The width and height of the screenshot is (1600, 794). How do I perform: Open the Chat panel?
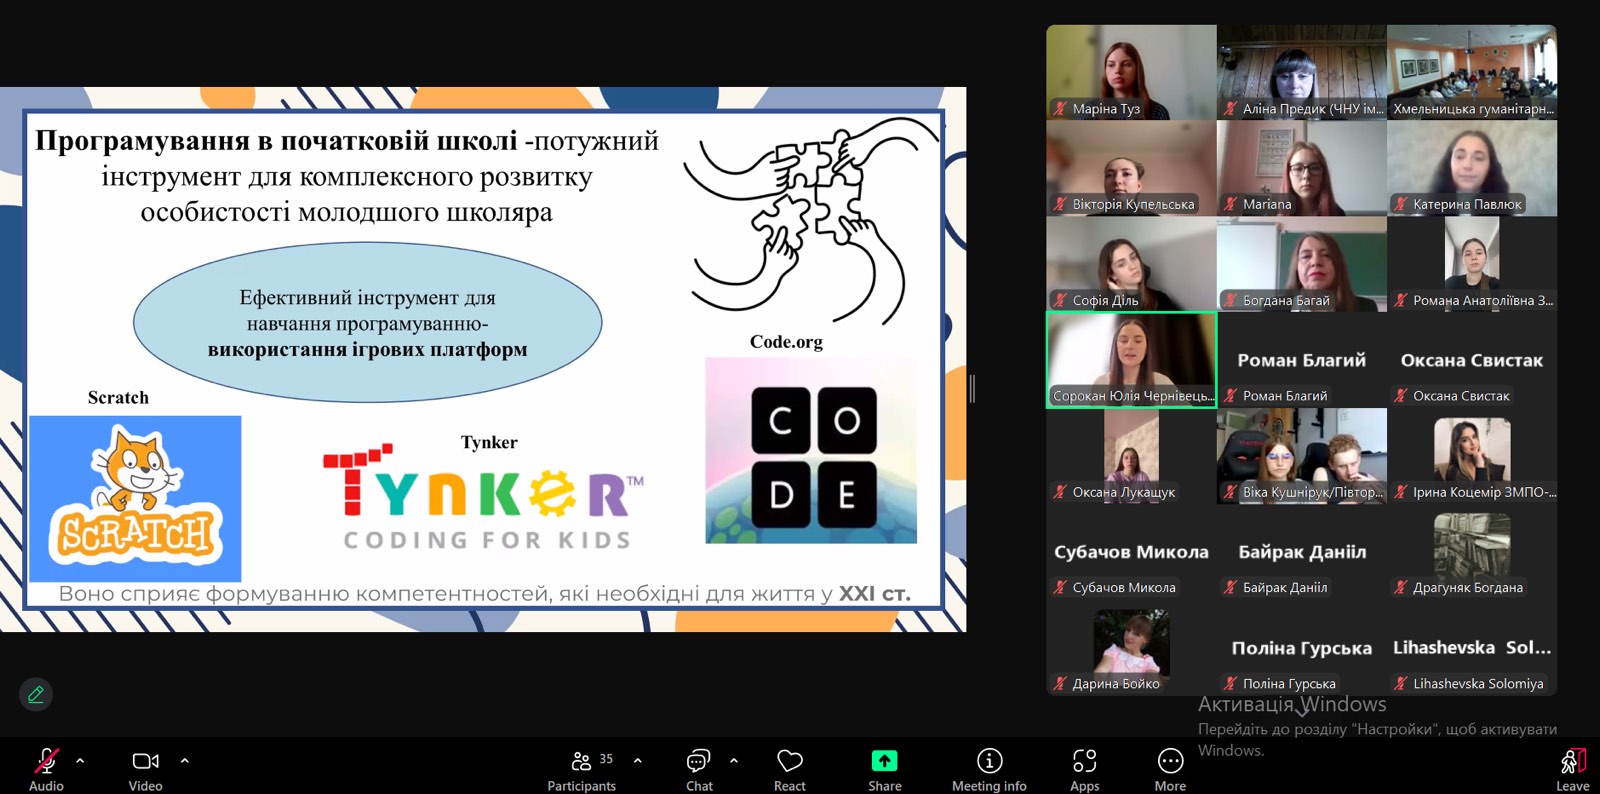point(699,768)
